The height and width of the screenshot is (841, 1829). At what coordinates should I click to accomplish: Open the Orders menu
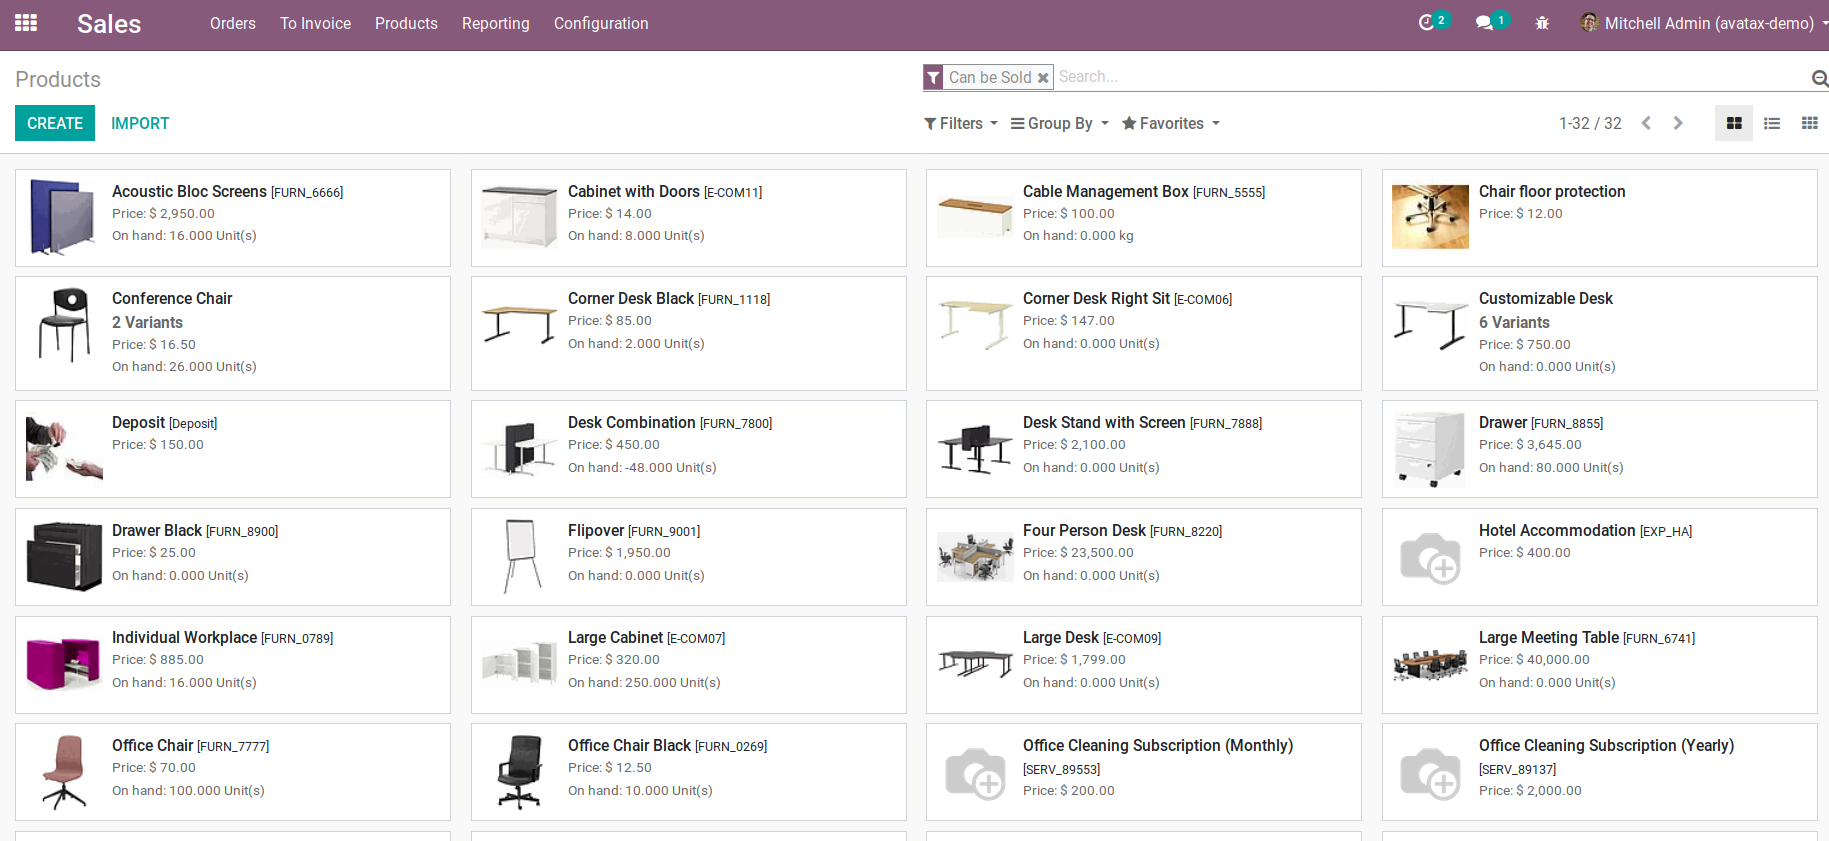pos(233,23)
